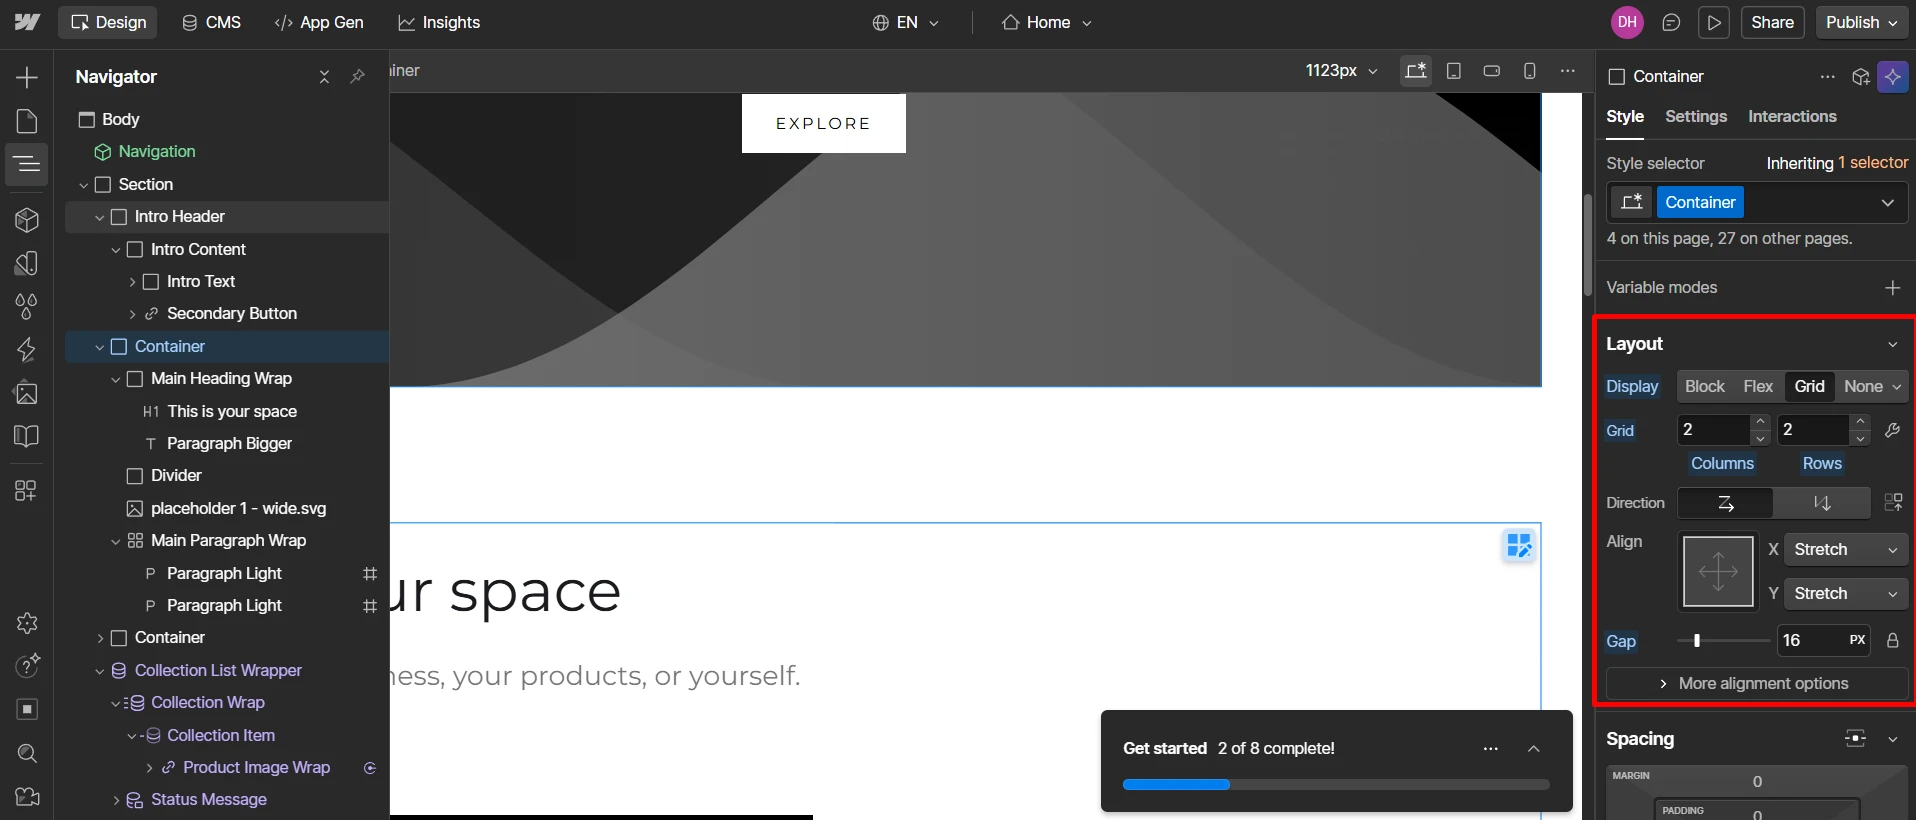1916x820 pixels.
Task: Open the Components cube icon panel
Action: pos(27,220)
